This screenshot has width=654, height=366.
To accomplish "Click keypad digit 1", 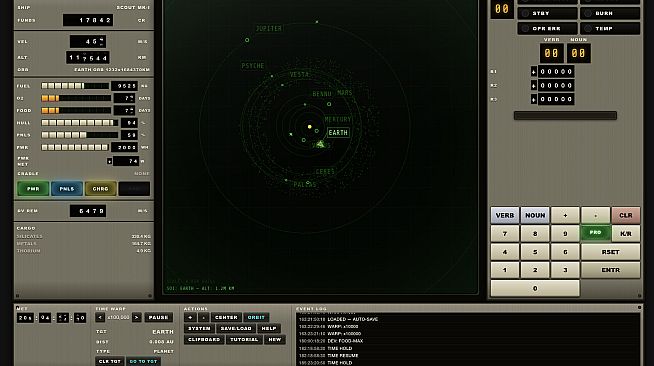I will [x=505, y=270].
